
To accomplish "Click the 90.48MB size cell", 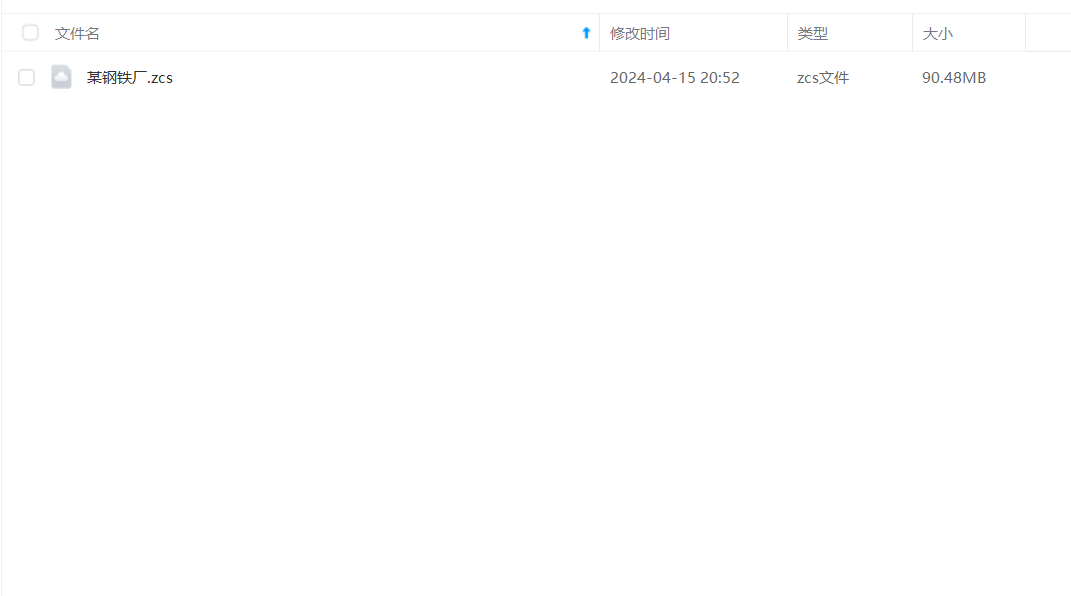I will pyautogui.click(x=954, y=78).
